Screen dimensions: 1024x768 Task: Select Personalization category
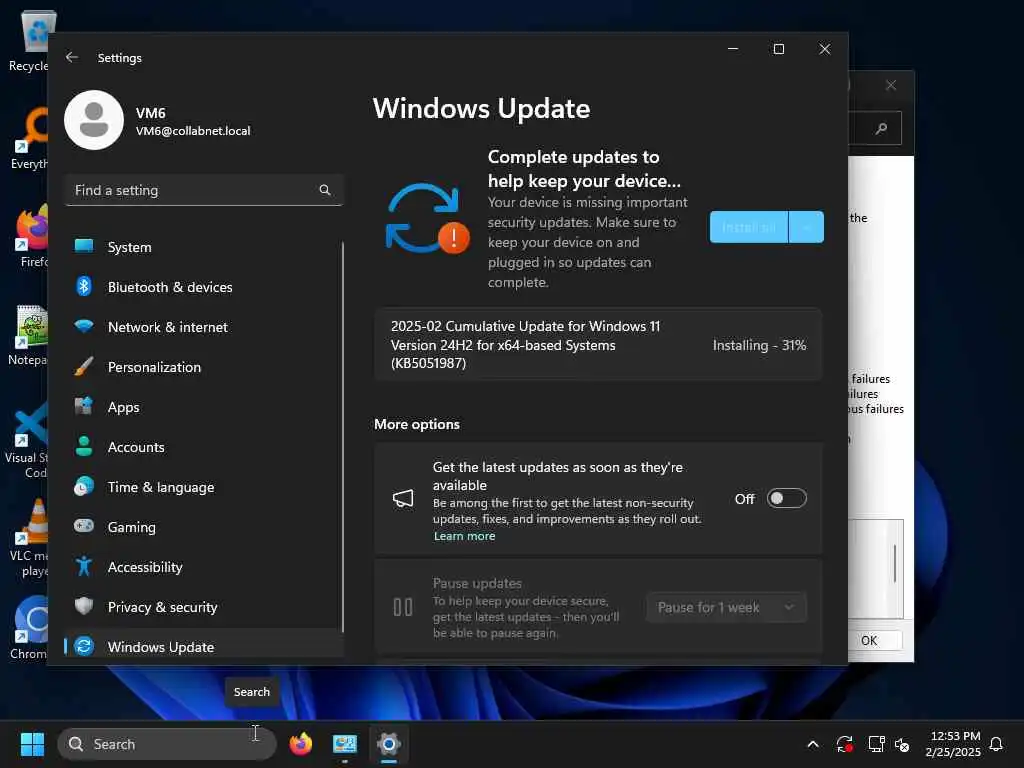[x=204, y=367]
